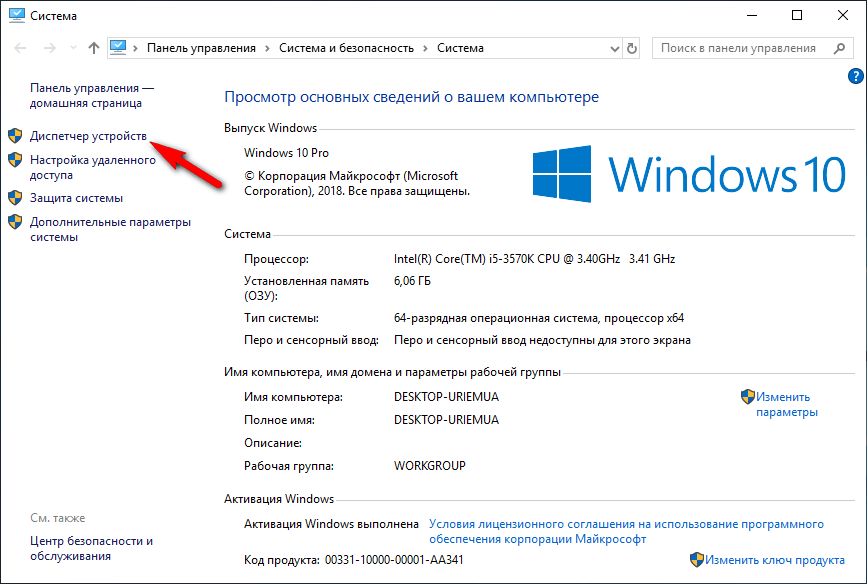Select computer name value next to 'Имя компьютера:'
Screen dimensions: 867x584
pyautogui.click(x=446, y=397)
